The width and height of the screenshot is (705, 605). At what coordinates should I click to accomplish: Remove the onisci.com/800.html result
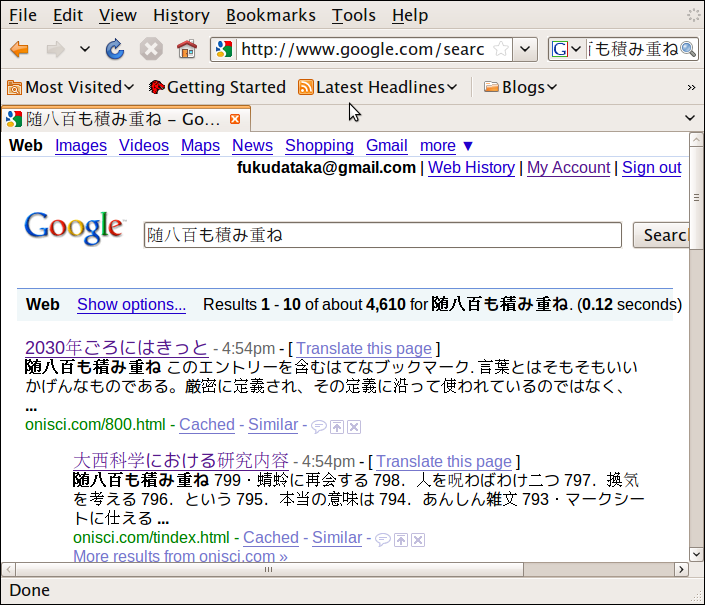point(354,427)
